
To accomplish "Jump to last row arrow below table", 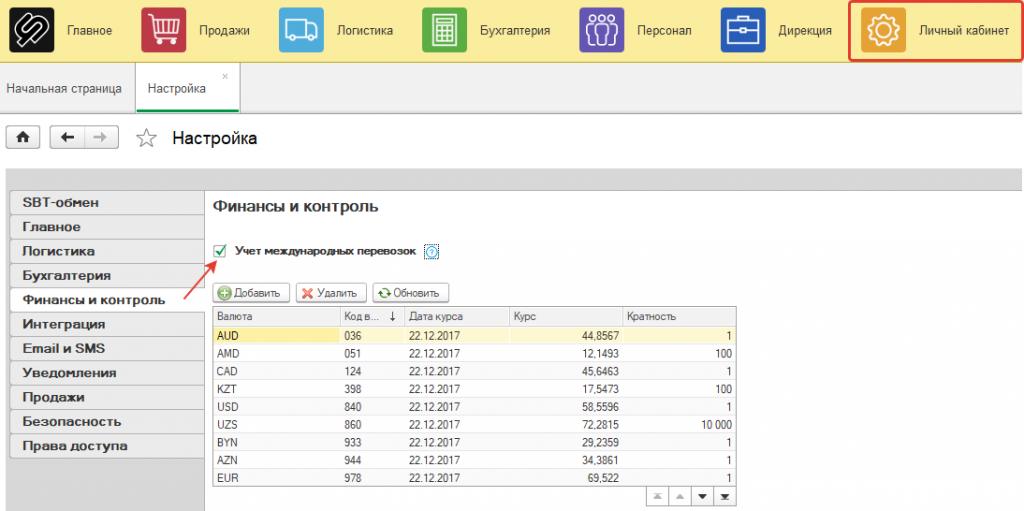I will pos(724,496).
